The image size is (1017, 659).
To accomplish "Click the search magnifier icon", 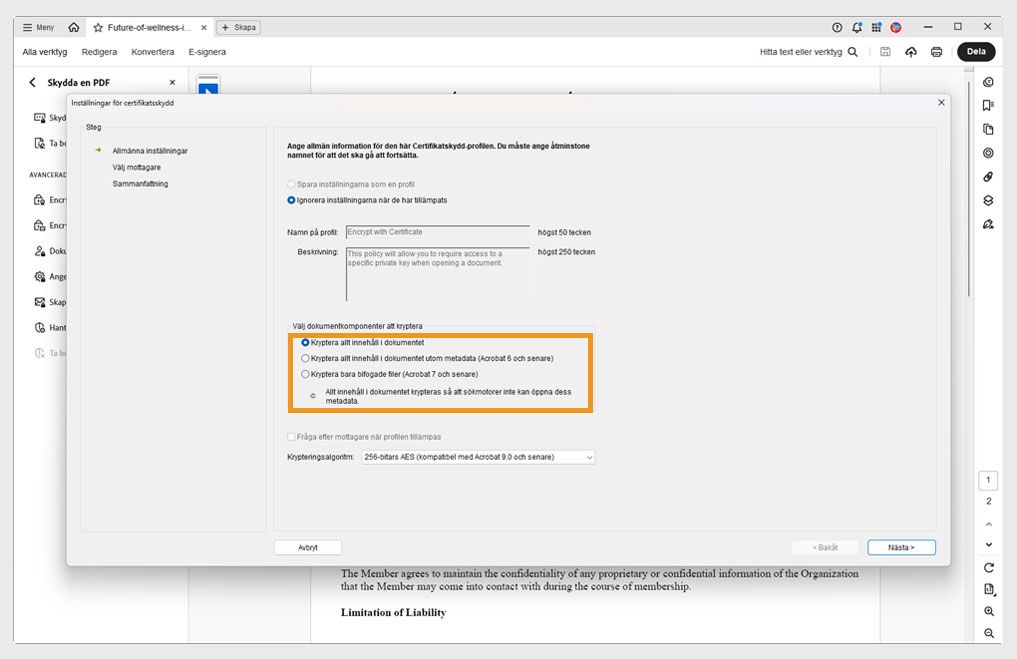I will point(853,52).
